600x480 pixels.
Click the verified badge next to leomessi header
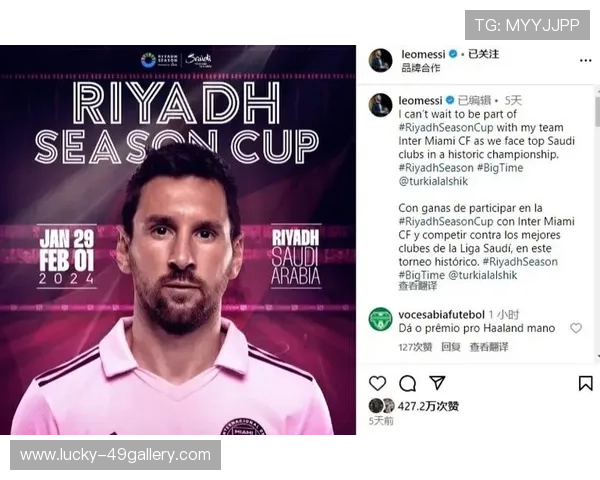pos(453,54)
